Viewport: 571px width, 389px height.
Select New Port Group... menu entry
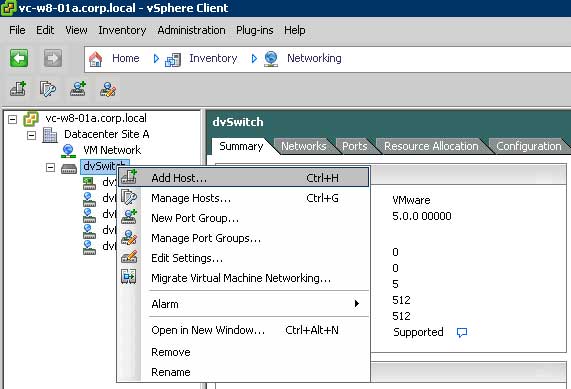tap(243, 218)
